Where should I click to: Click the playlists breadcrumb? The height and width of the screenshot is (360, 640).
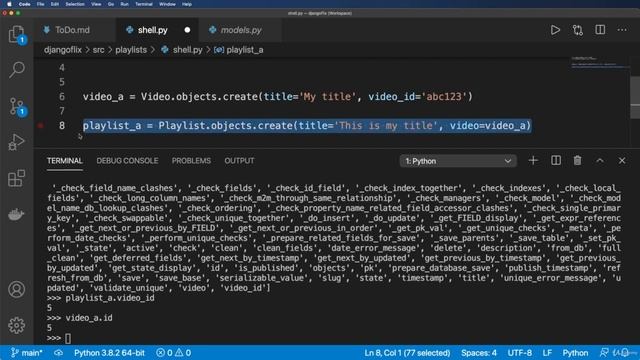(x=131, y=50)
